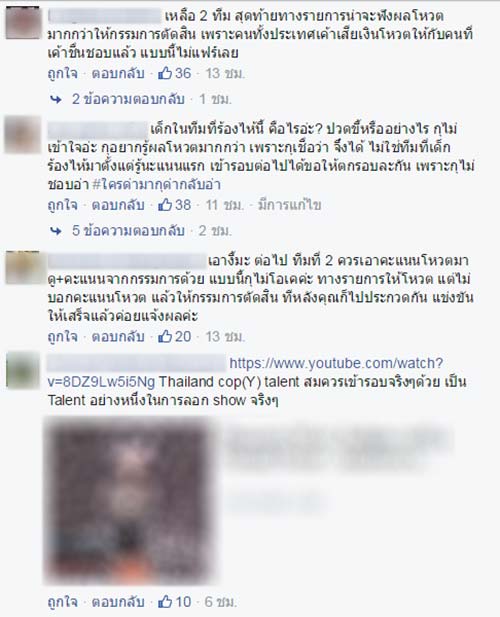This screenshot has height=617, width=500.
Task: Reply to third comment via ตอบกลับ
Action: [118, 336]
